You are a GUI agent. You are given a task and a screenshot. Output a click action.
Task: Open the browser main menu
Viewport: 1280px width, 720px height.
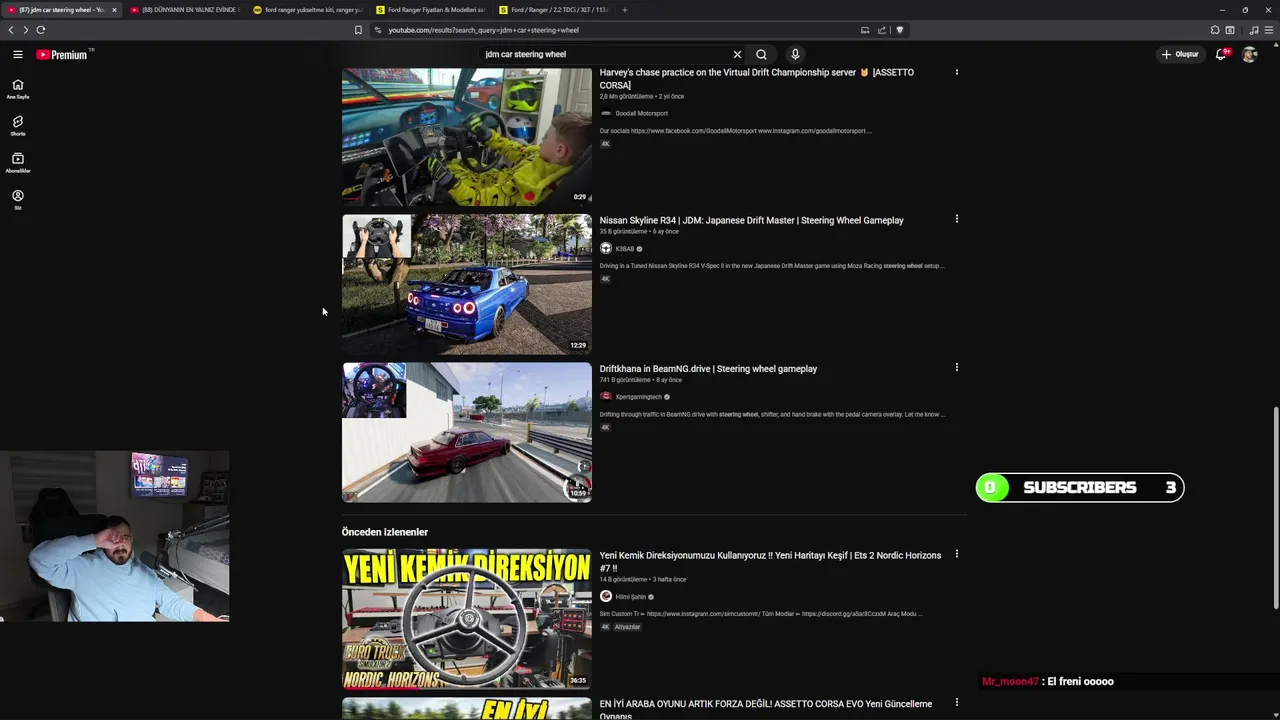coord(1269,30)
